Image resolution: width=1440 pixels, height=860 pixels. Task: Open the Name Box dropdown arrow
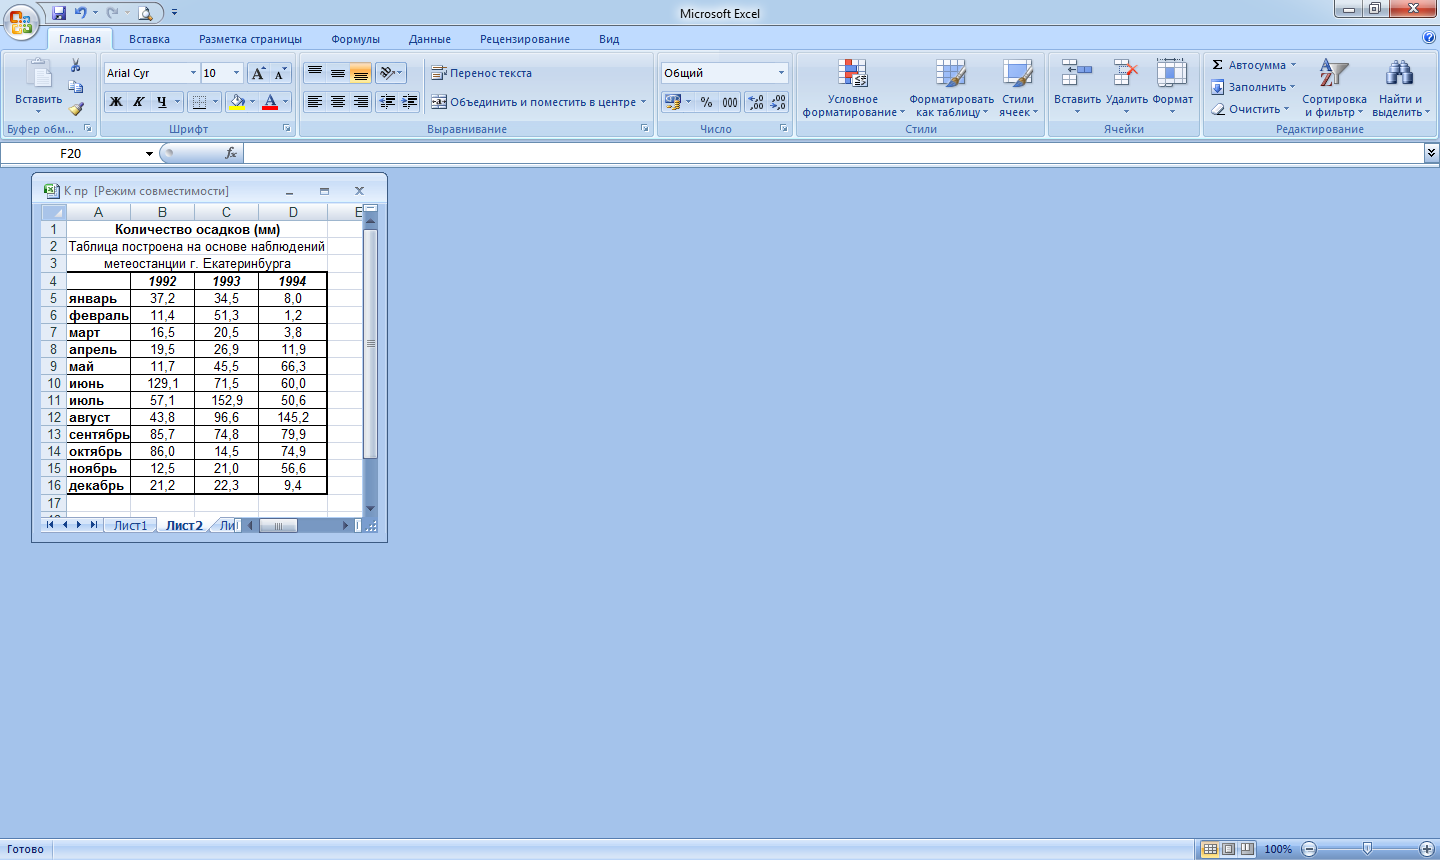(149, 153)
